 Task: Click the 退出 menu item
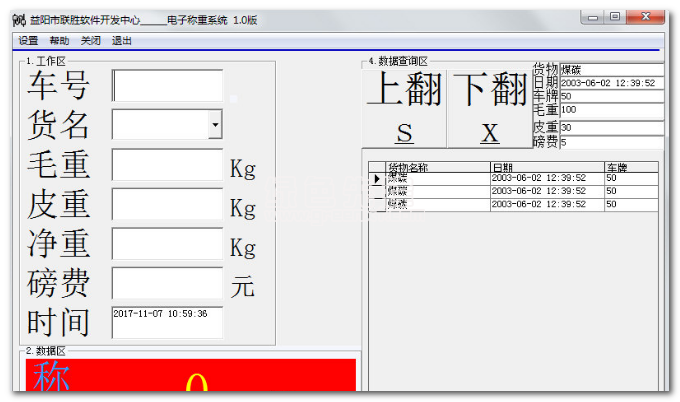tap(122, 41)
